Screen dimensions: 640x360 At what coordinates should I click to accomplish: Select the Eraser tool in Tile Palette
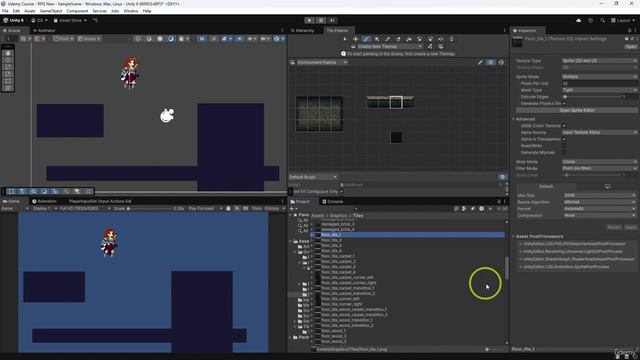click(398, 39)
